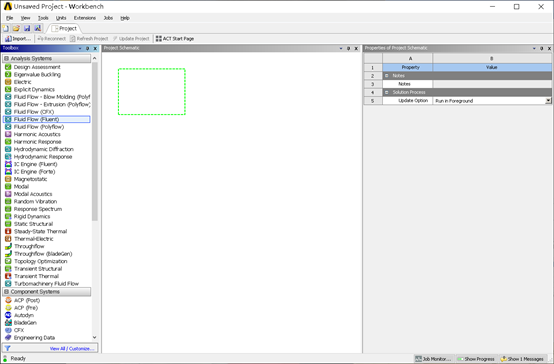
Task: Click Show 1 Messages button
Action: click(522, 359)
